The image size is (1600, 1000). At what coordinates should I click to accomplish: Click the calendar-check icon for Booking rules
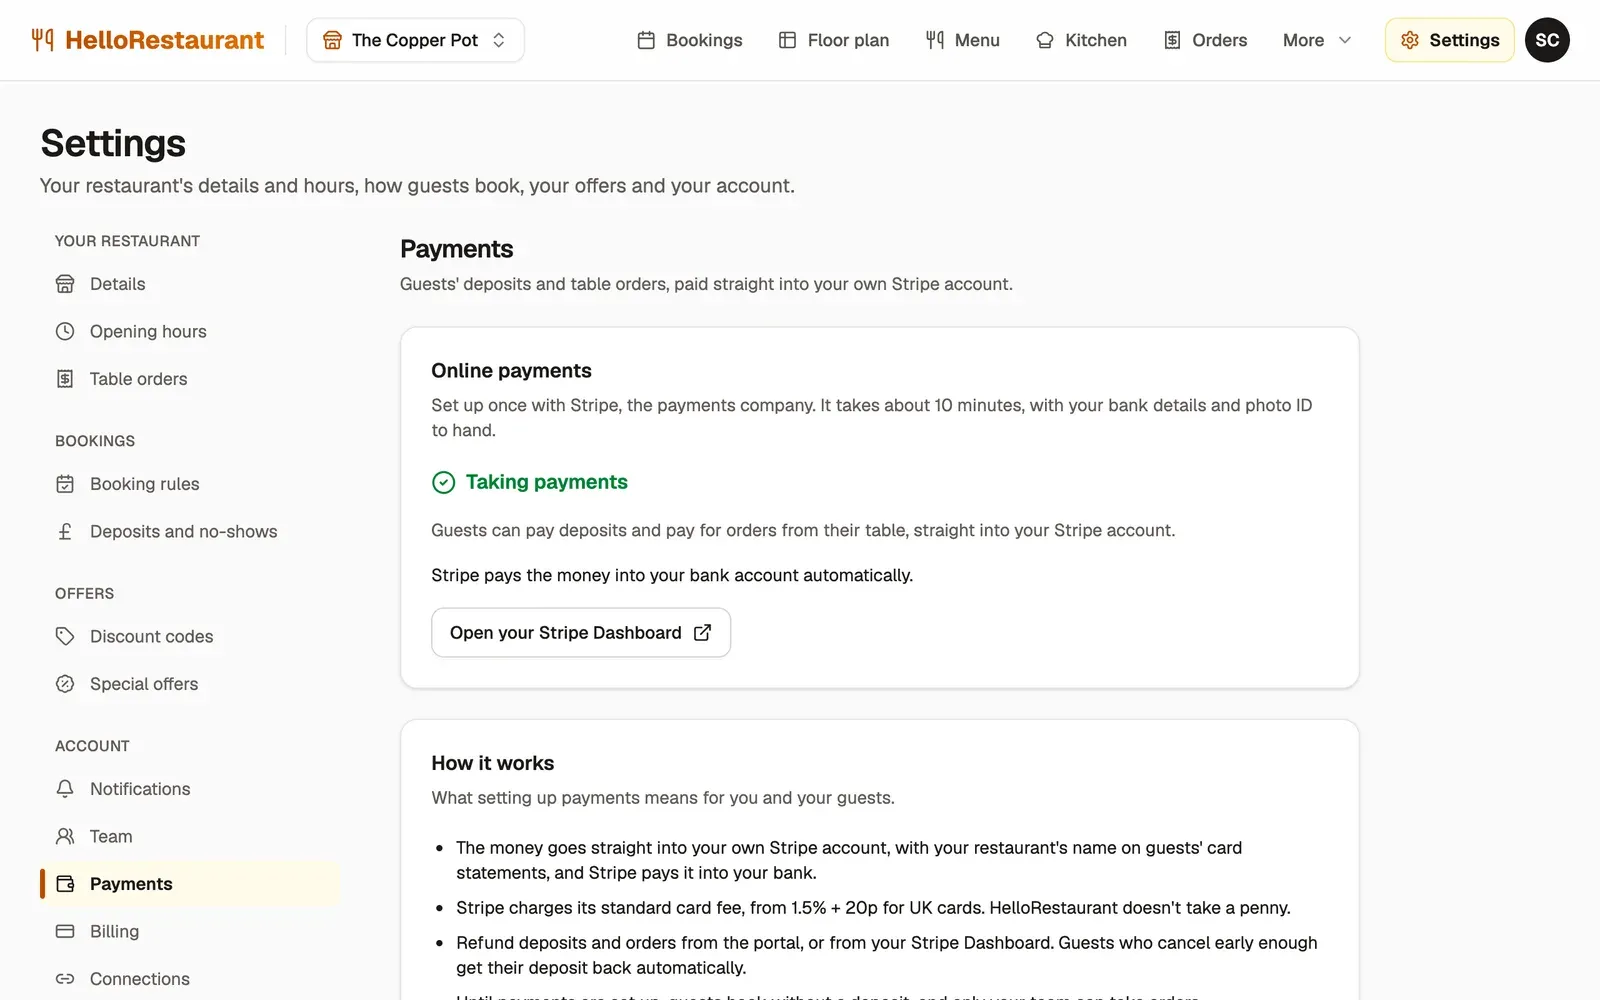[65, 484]
